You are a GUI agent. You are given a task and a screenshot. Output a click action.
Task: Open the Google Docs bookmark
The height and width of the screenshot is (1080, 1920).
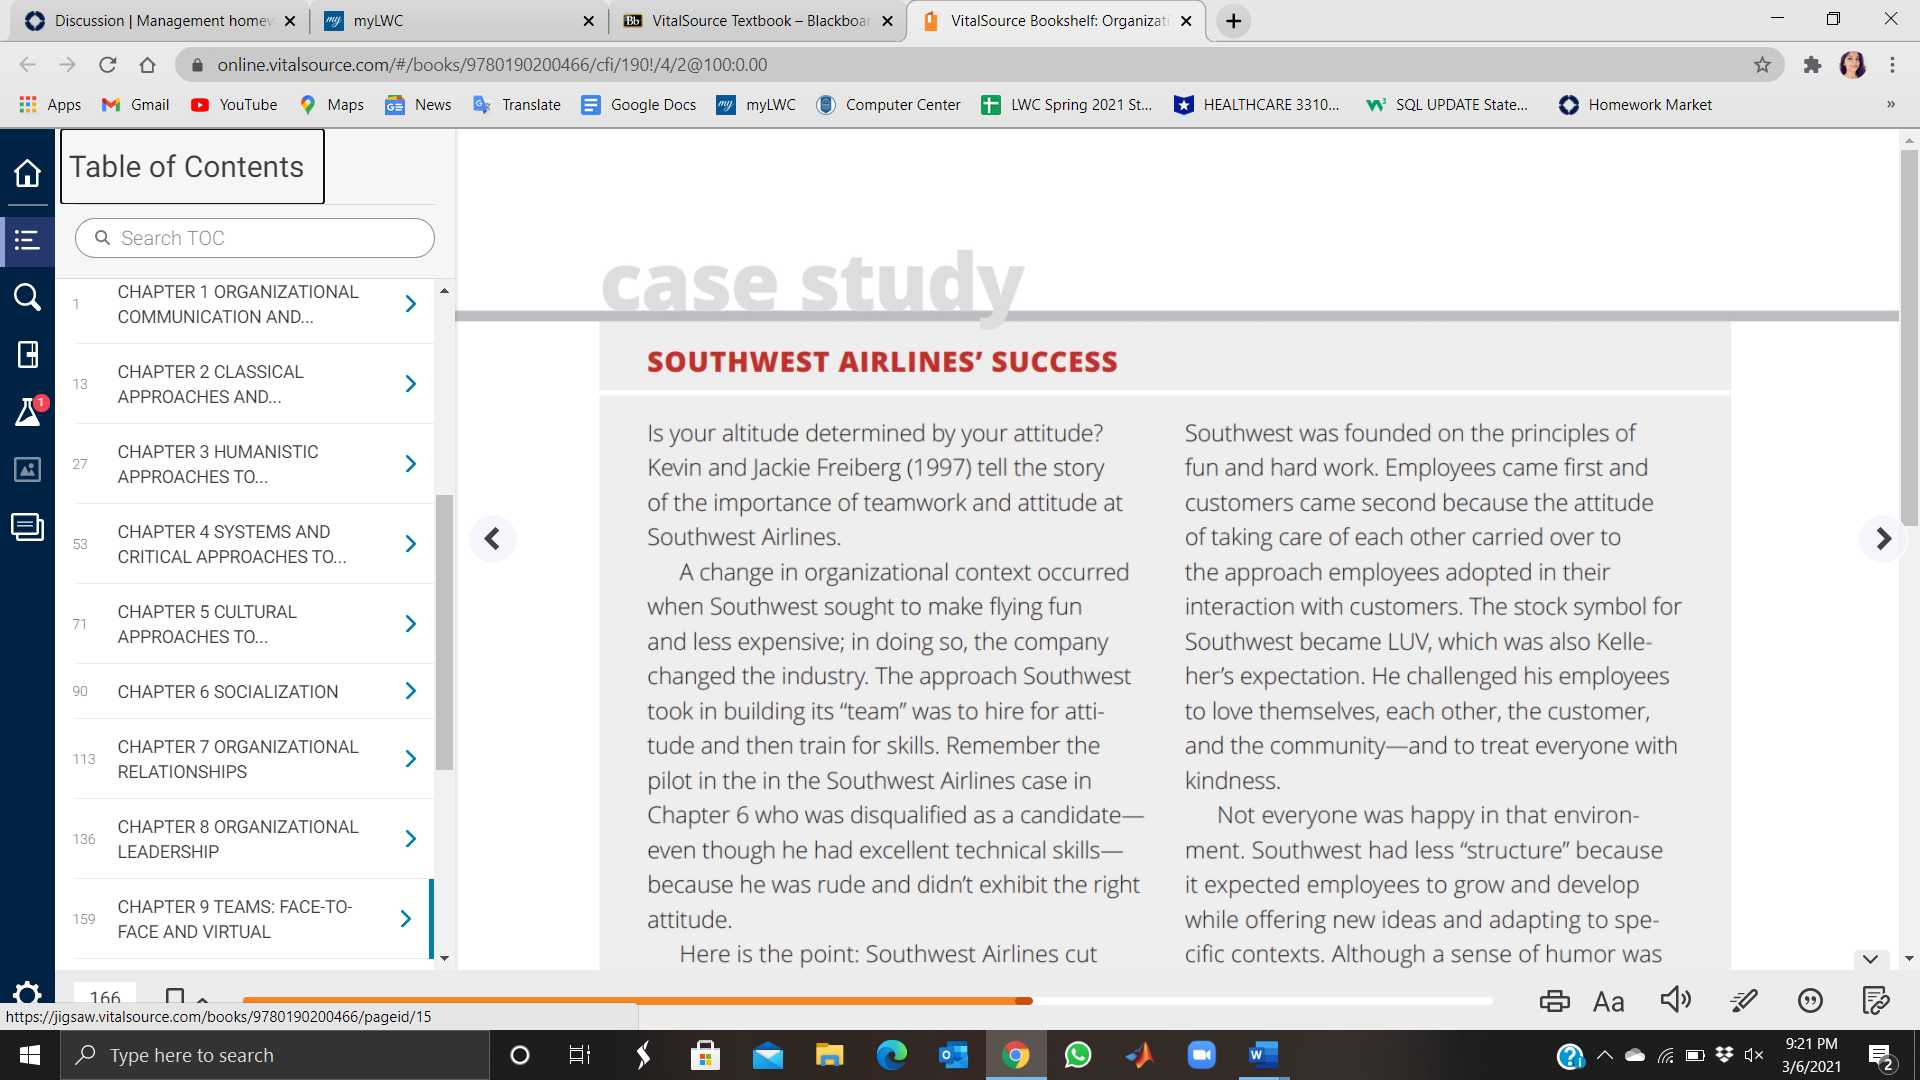pos(639,105)
